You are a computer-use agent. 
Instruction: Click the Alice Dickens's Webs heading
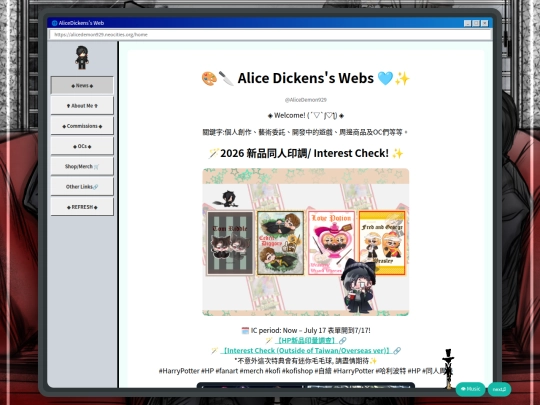305,78
